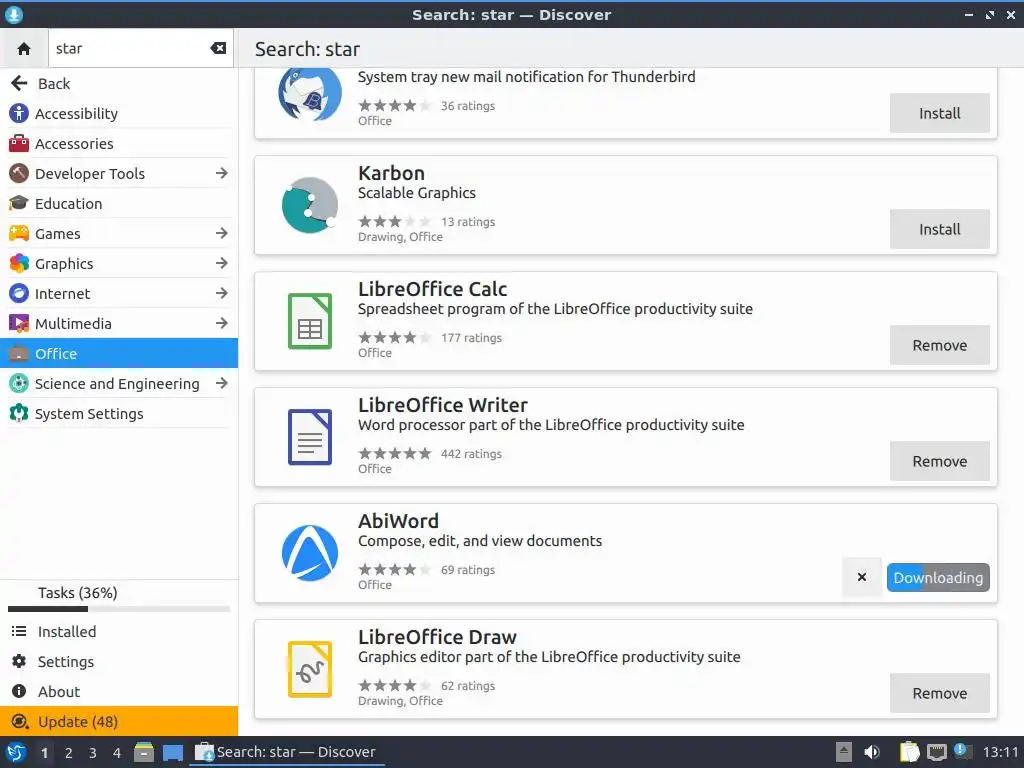Screen dimensions: 1024x768
Task: Click the Back arrow icon
Action: [19, 83]
